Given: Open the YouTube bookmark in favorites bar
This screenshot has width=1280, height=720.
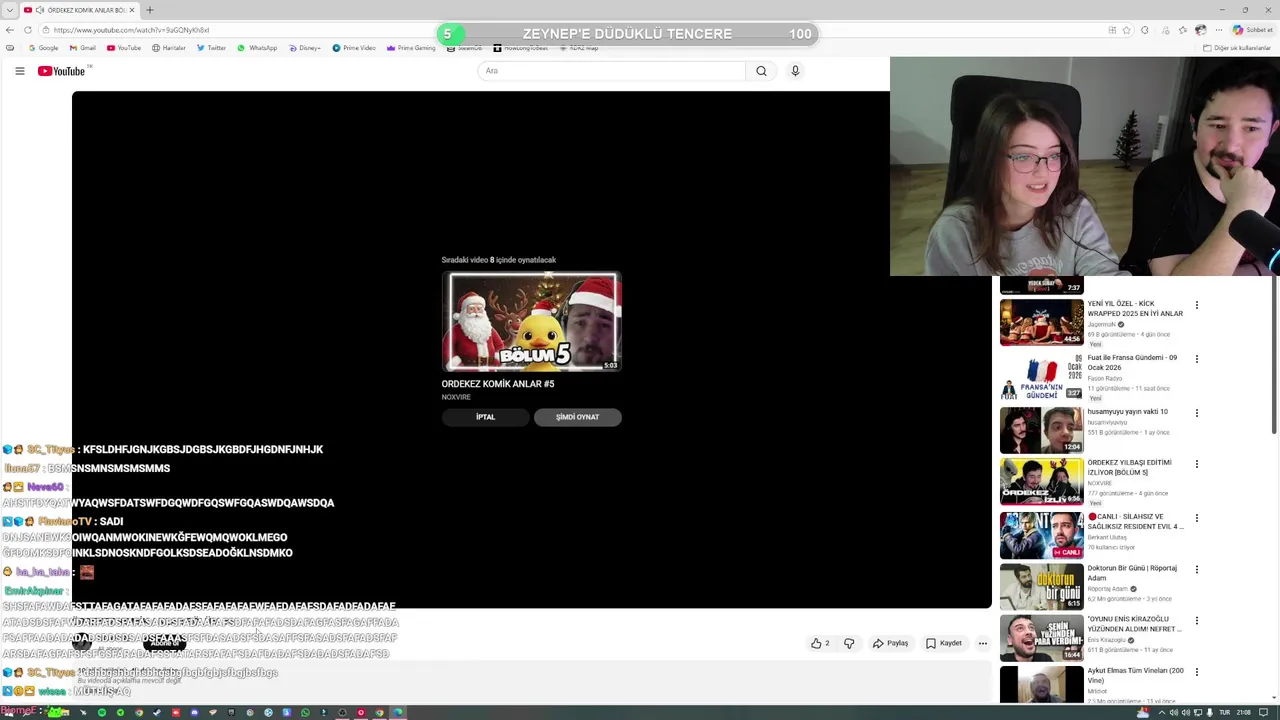Looking at the screenshot, I should coord(124,48).
